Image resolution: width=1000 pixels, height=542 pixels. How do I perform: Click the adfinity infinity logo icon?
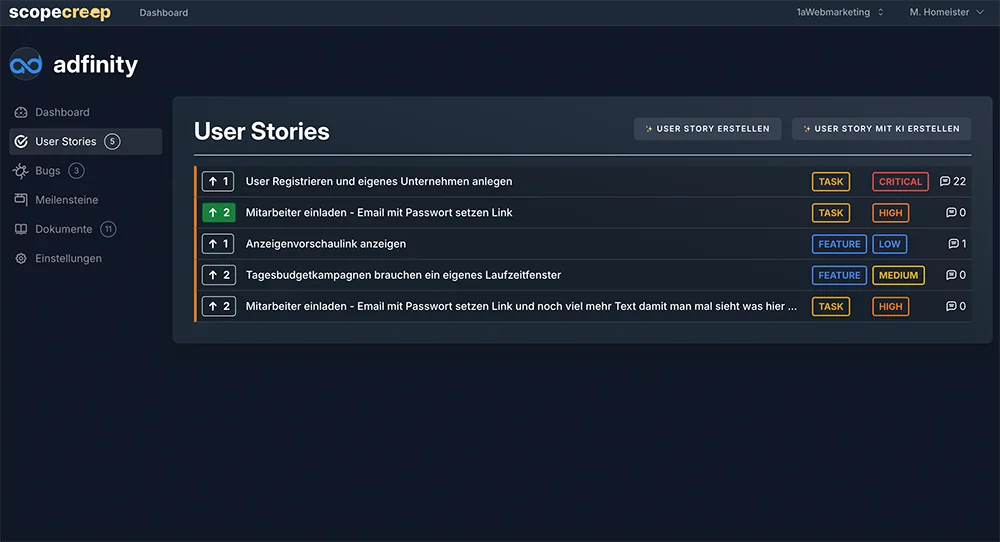tap(25, 65)
